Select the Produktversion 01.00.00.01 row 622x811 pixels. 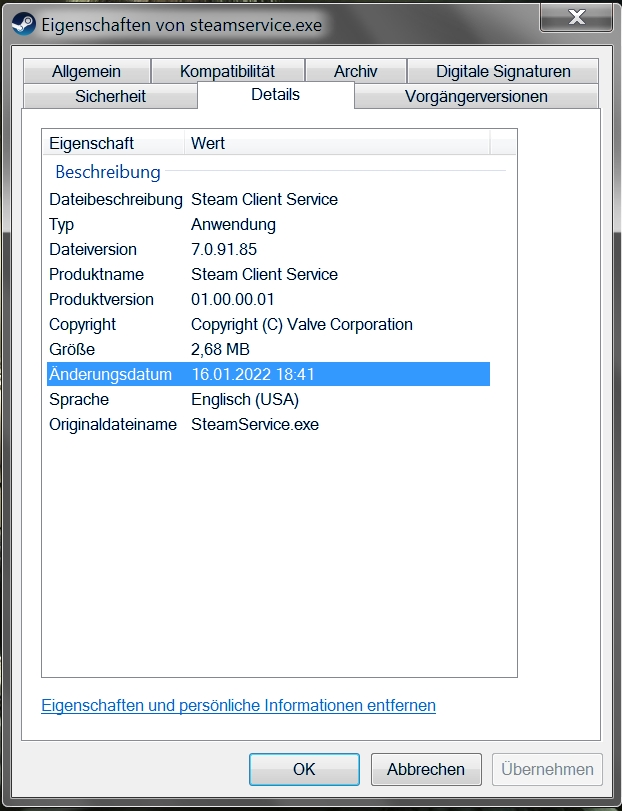pyautogui.click(x=268, y=299)
